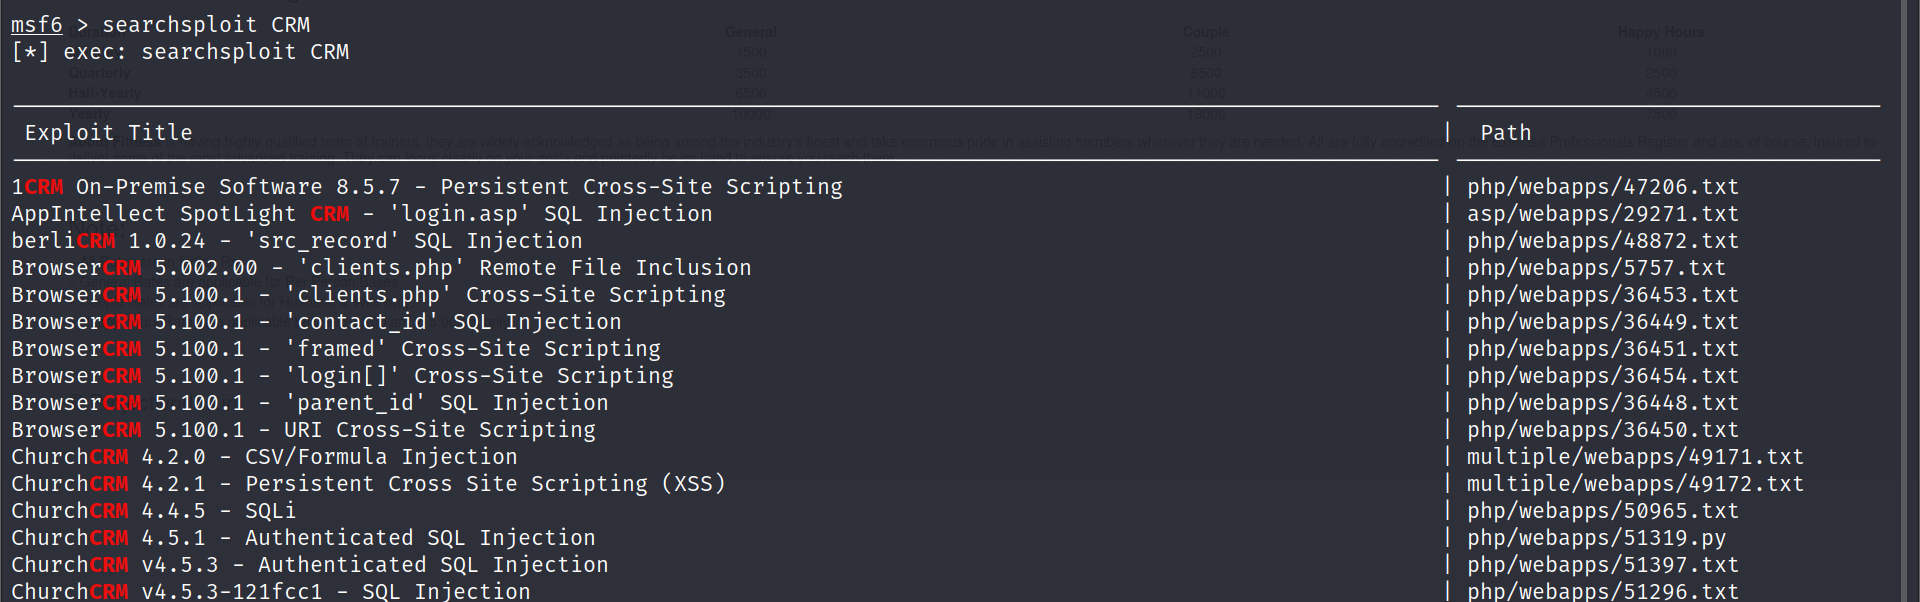Select BrowserCRM 'parent_id' SQL Injection row
Viewport: 1920px width, 602px height.
pos(310,403)
